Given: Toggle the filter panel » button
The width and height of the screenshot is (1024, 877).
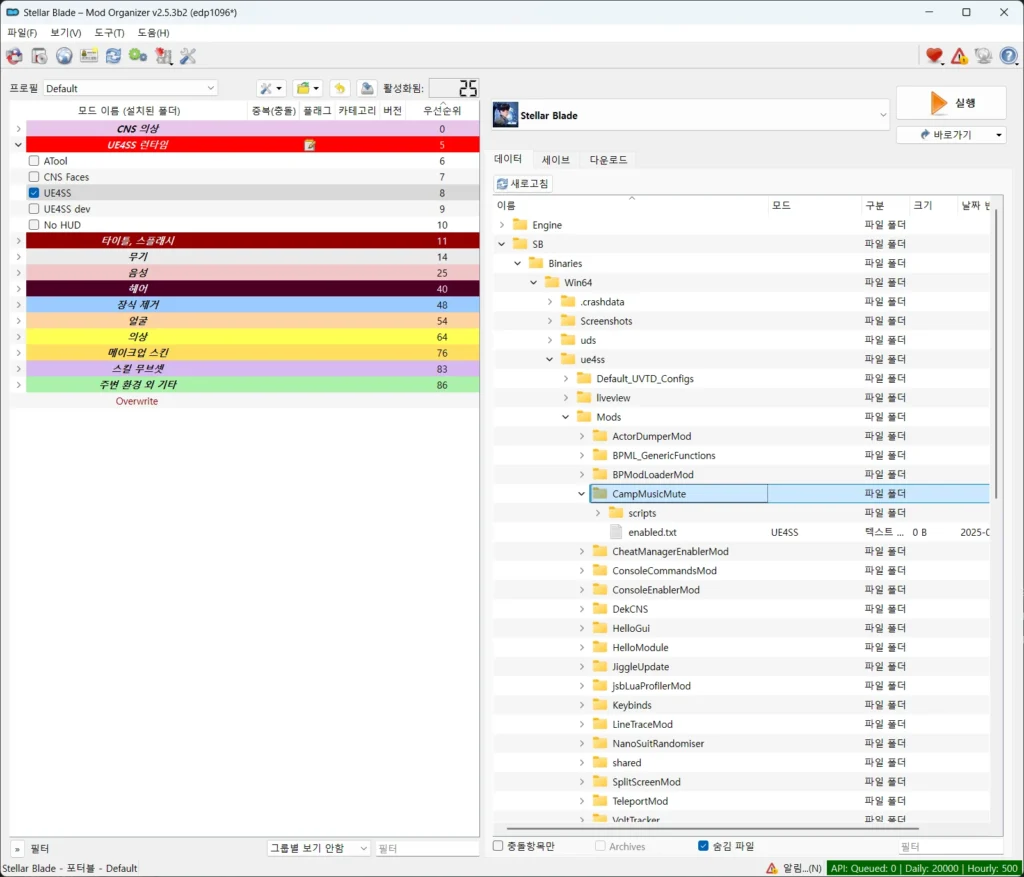Looking at the screenshot, I should click(x=18, y=849).
